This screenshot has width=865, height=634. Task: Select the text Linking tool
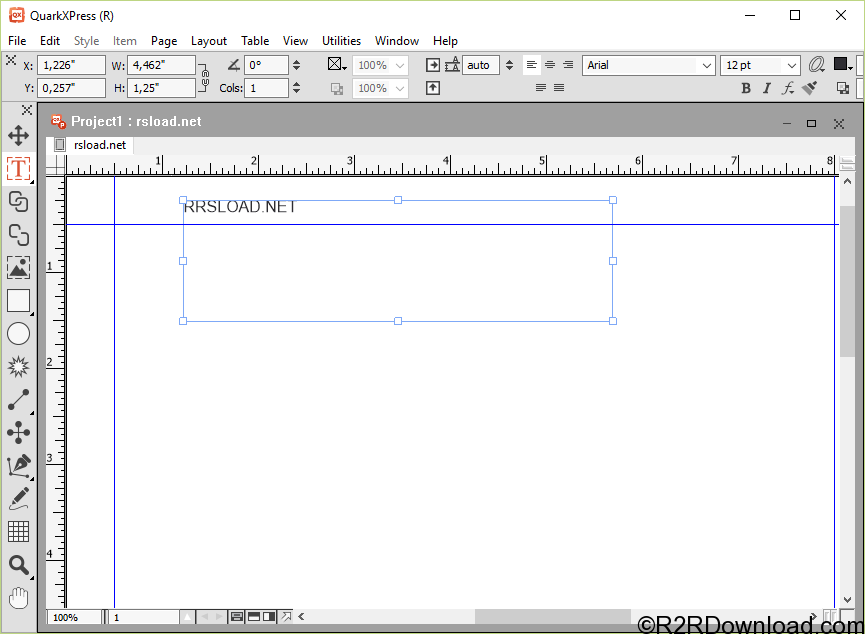coord(18,202)
